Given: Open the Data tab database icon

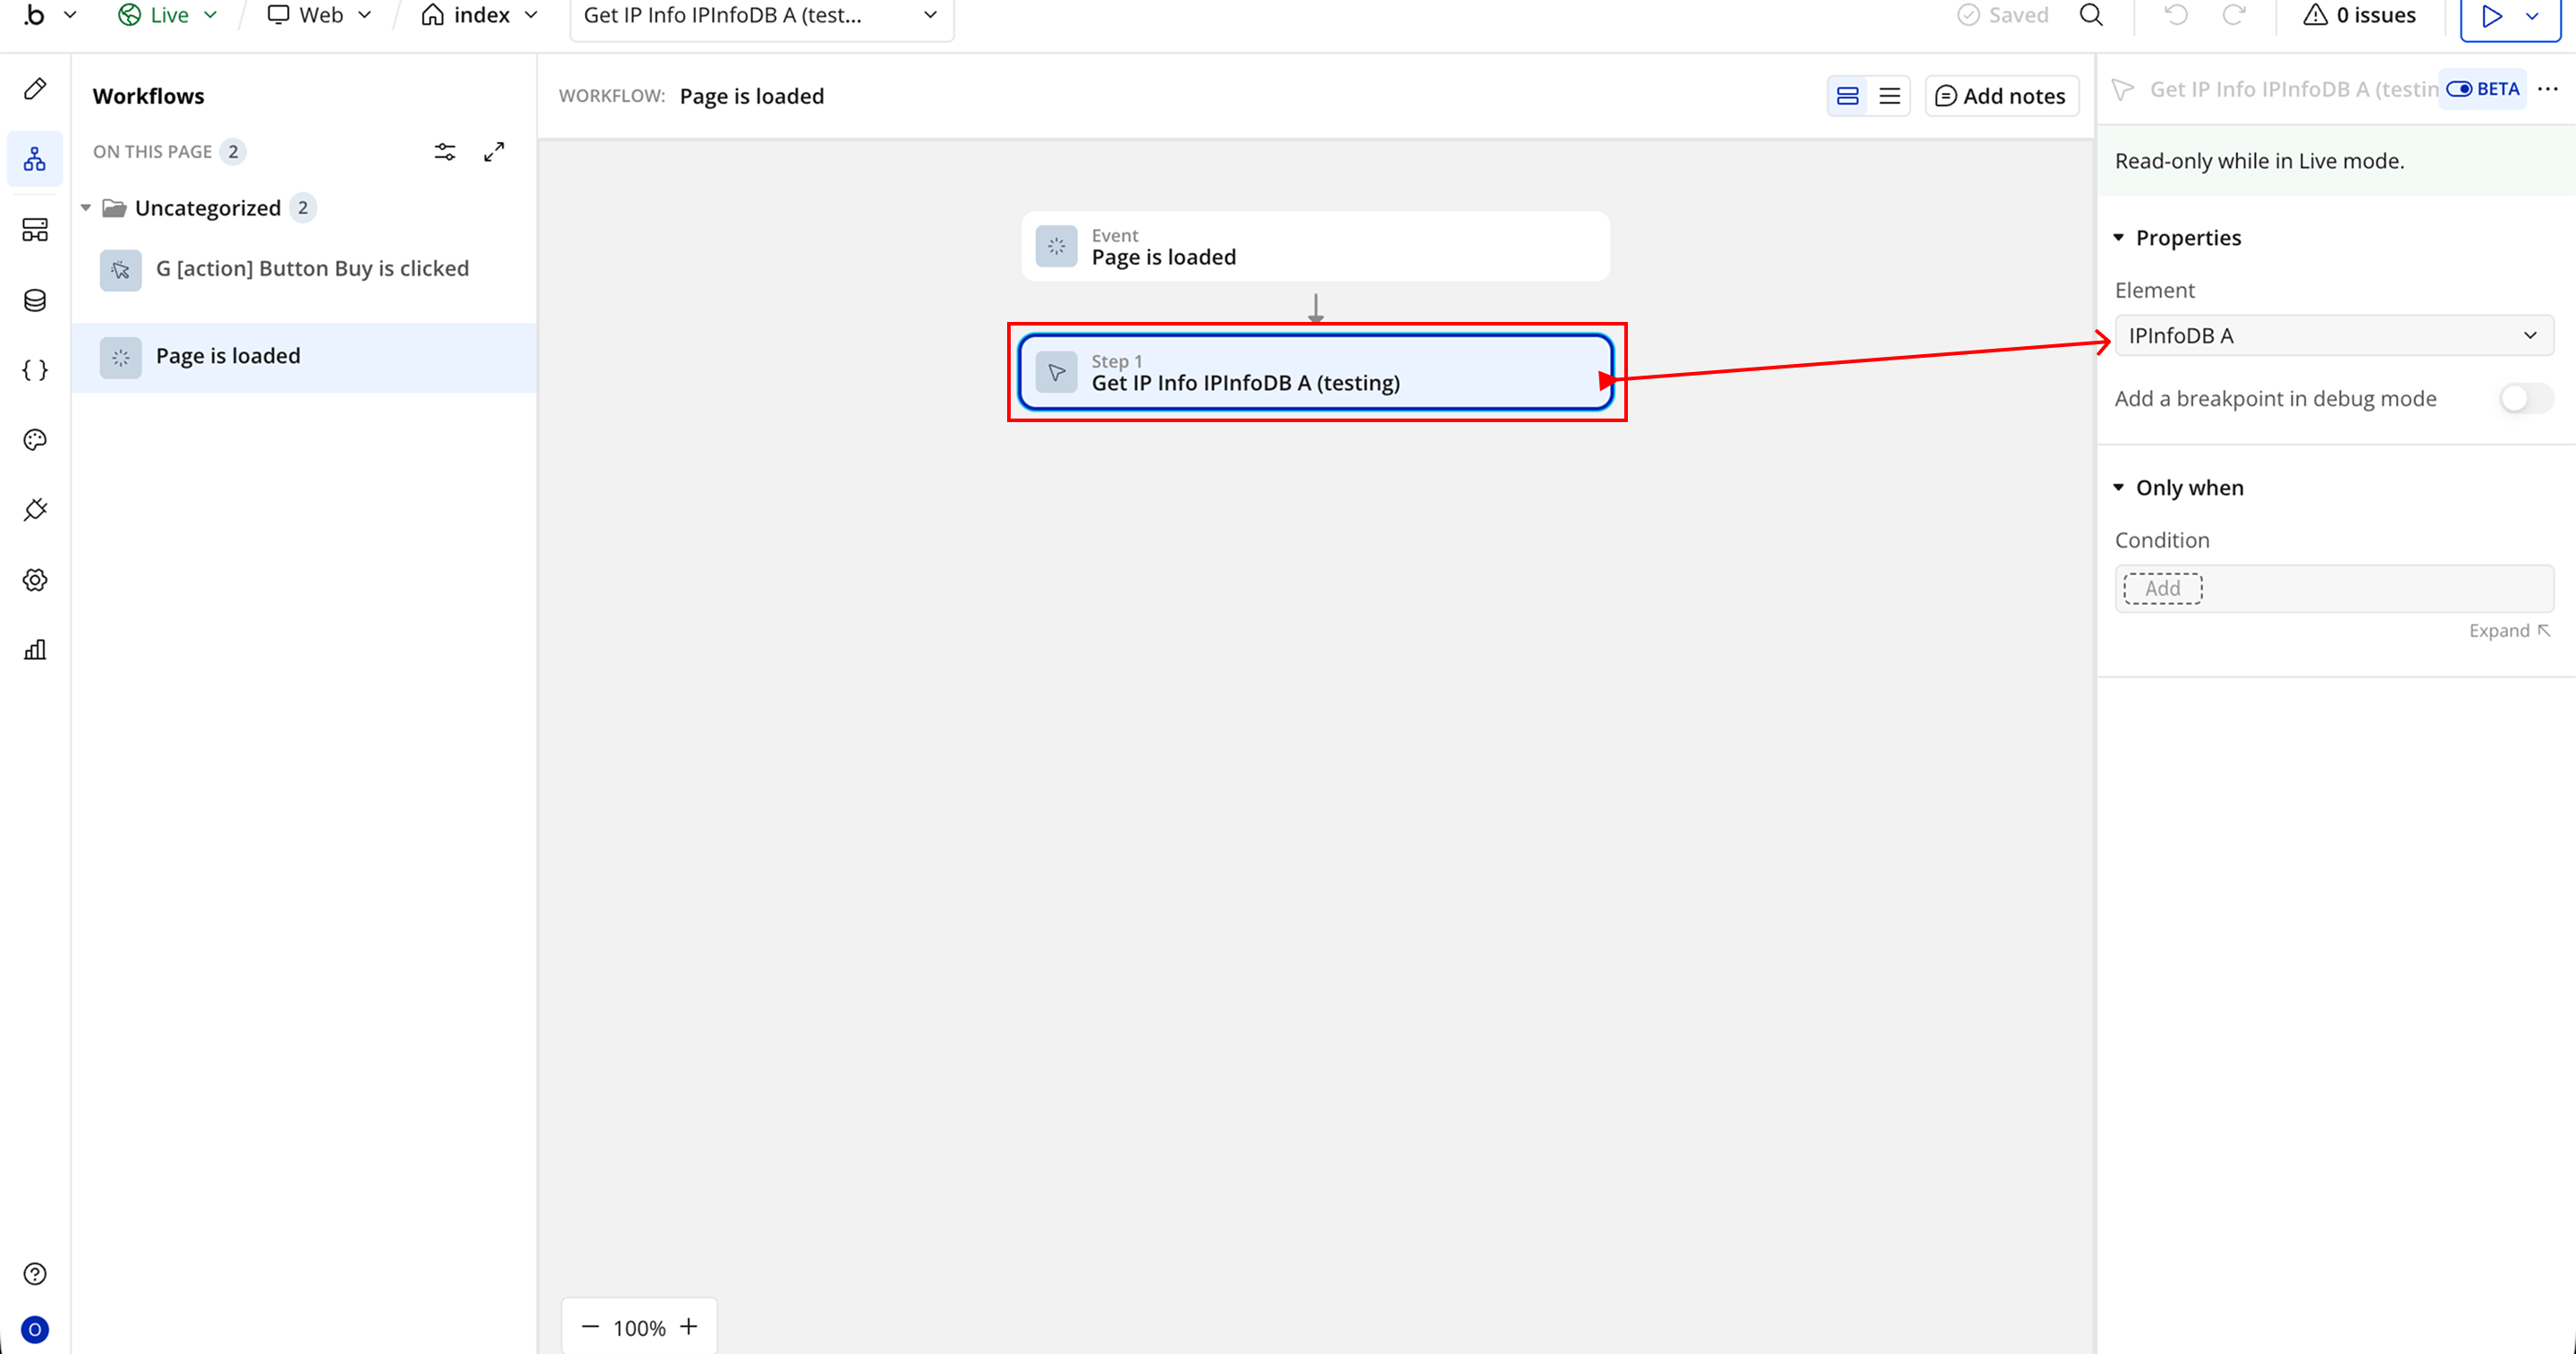Looking at the screenshot, I should click(35, 300).
